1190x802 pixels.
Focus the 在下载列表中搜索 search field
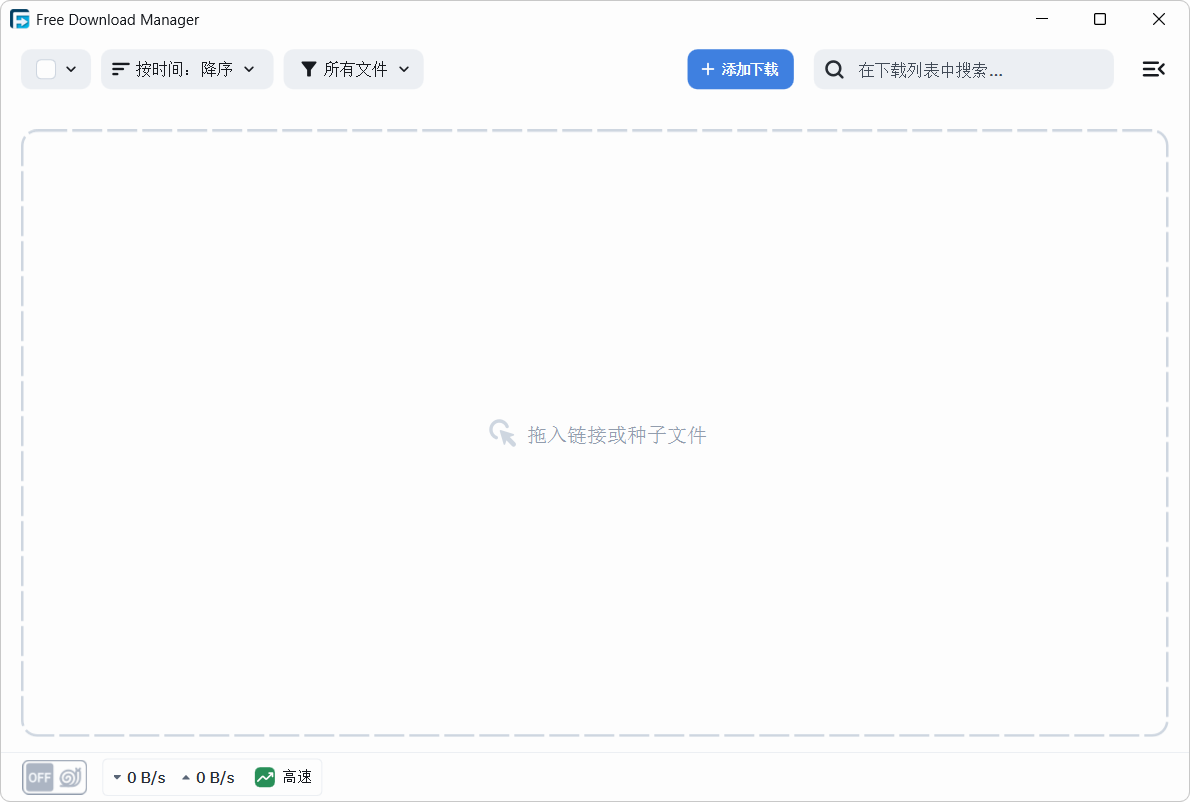(964, 69)
